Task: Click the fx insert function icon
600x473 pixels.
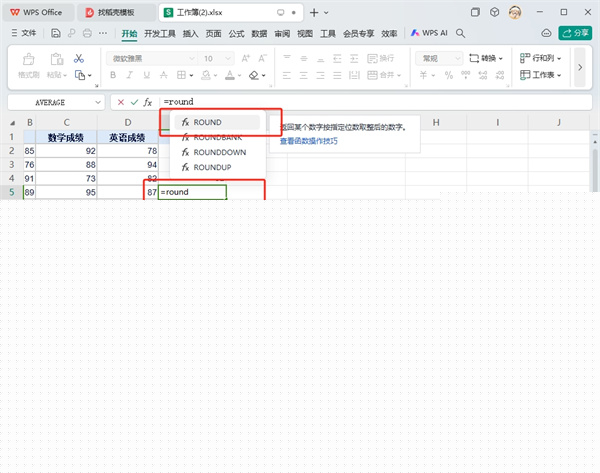Action: [148, 102]
